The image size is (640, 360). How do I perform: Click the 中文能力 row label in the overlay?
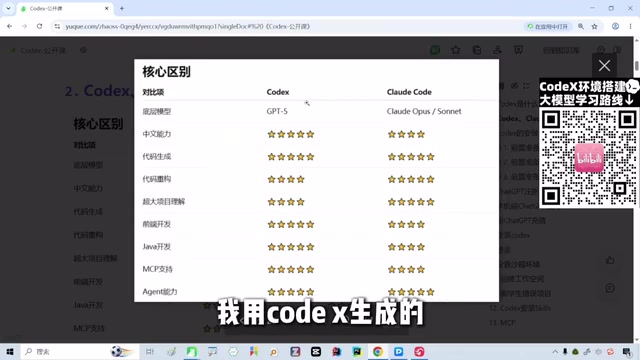[x=157, y=134]
